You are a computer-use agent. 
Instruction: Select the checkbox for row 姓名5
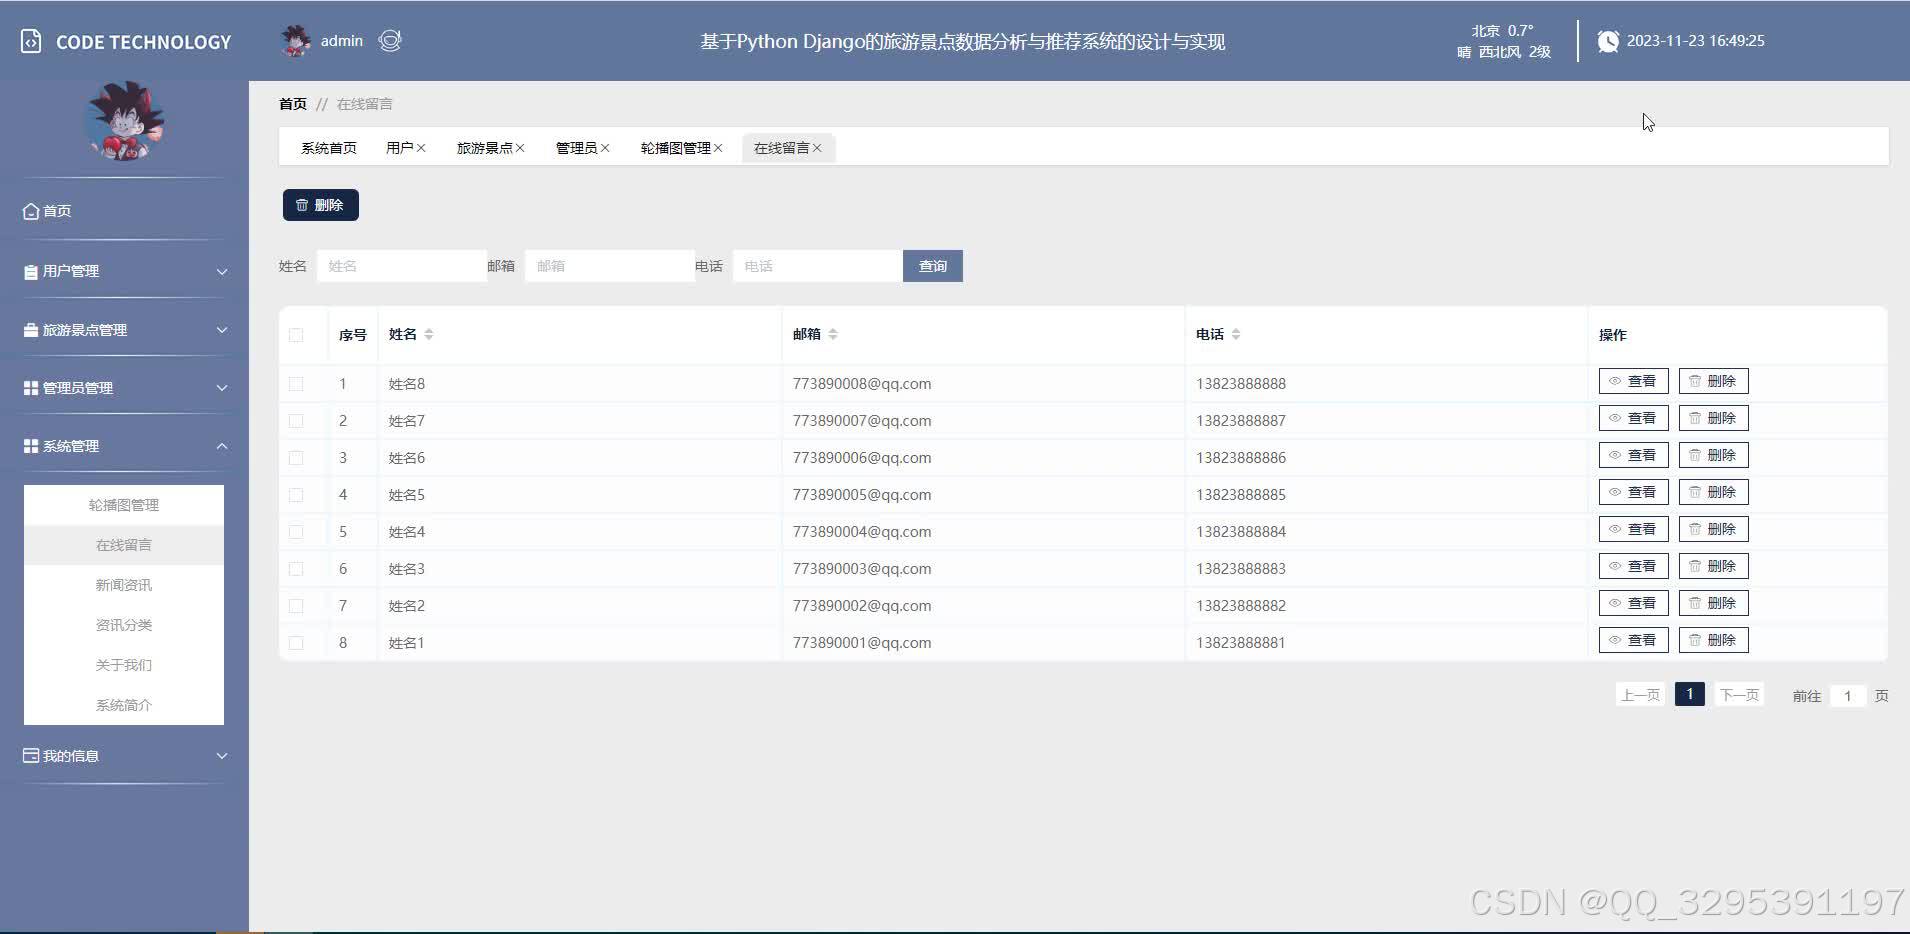296,495
